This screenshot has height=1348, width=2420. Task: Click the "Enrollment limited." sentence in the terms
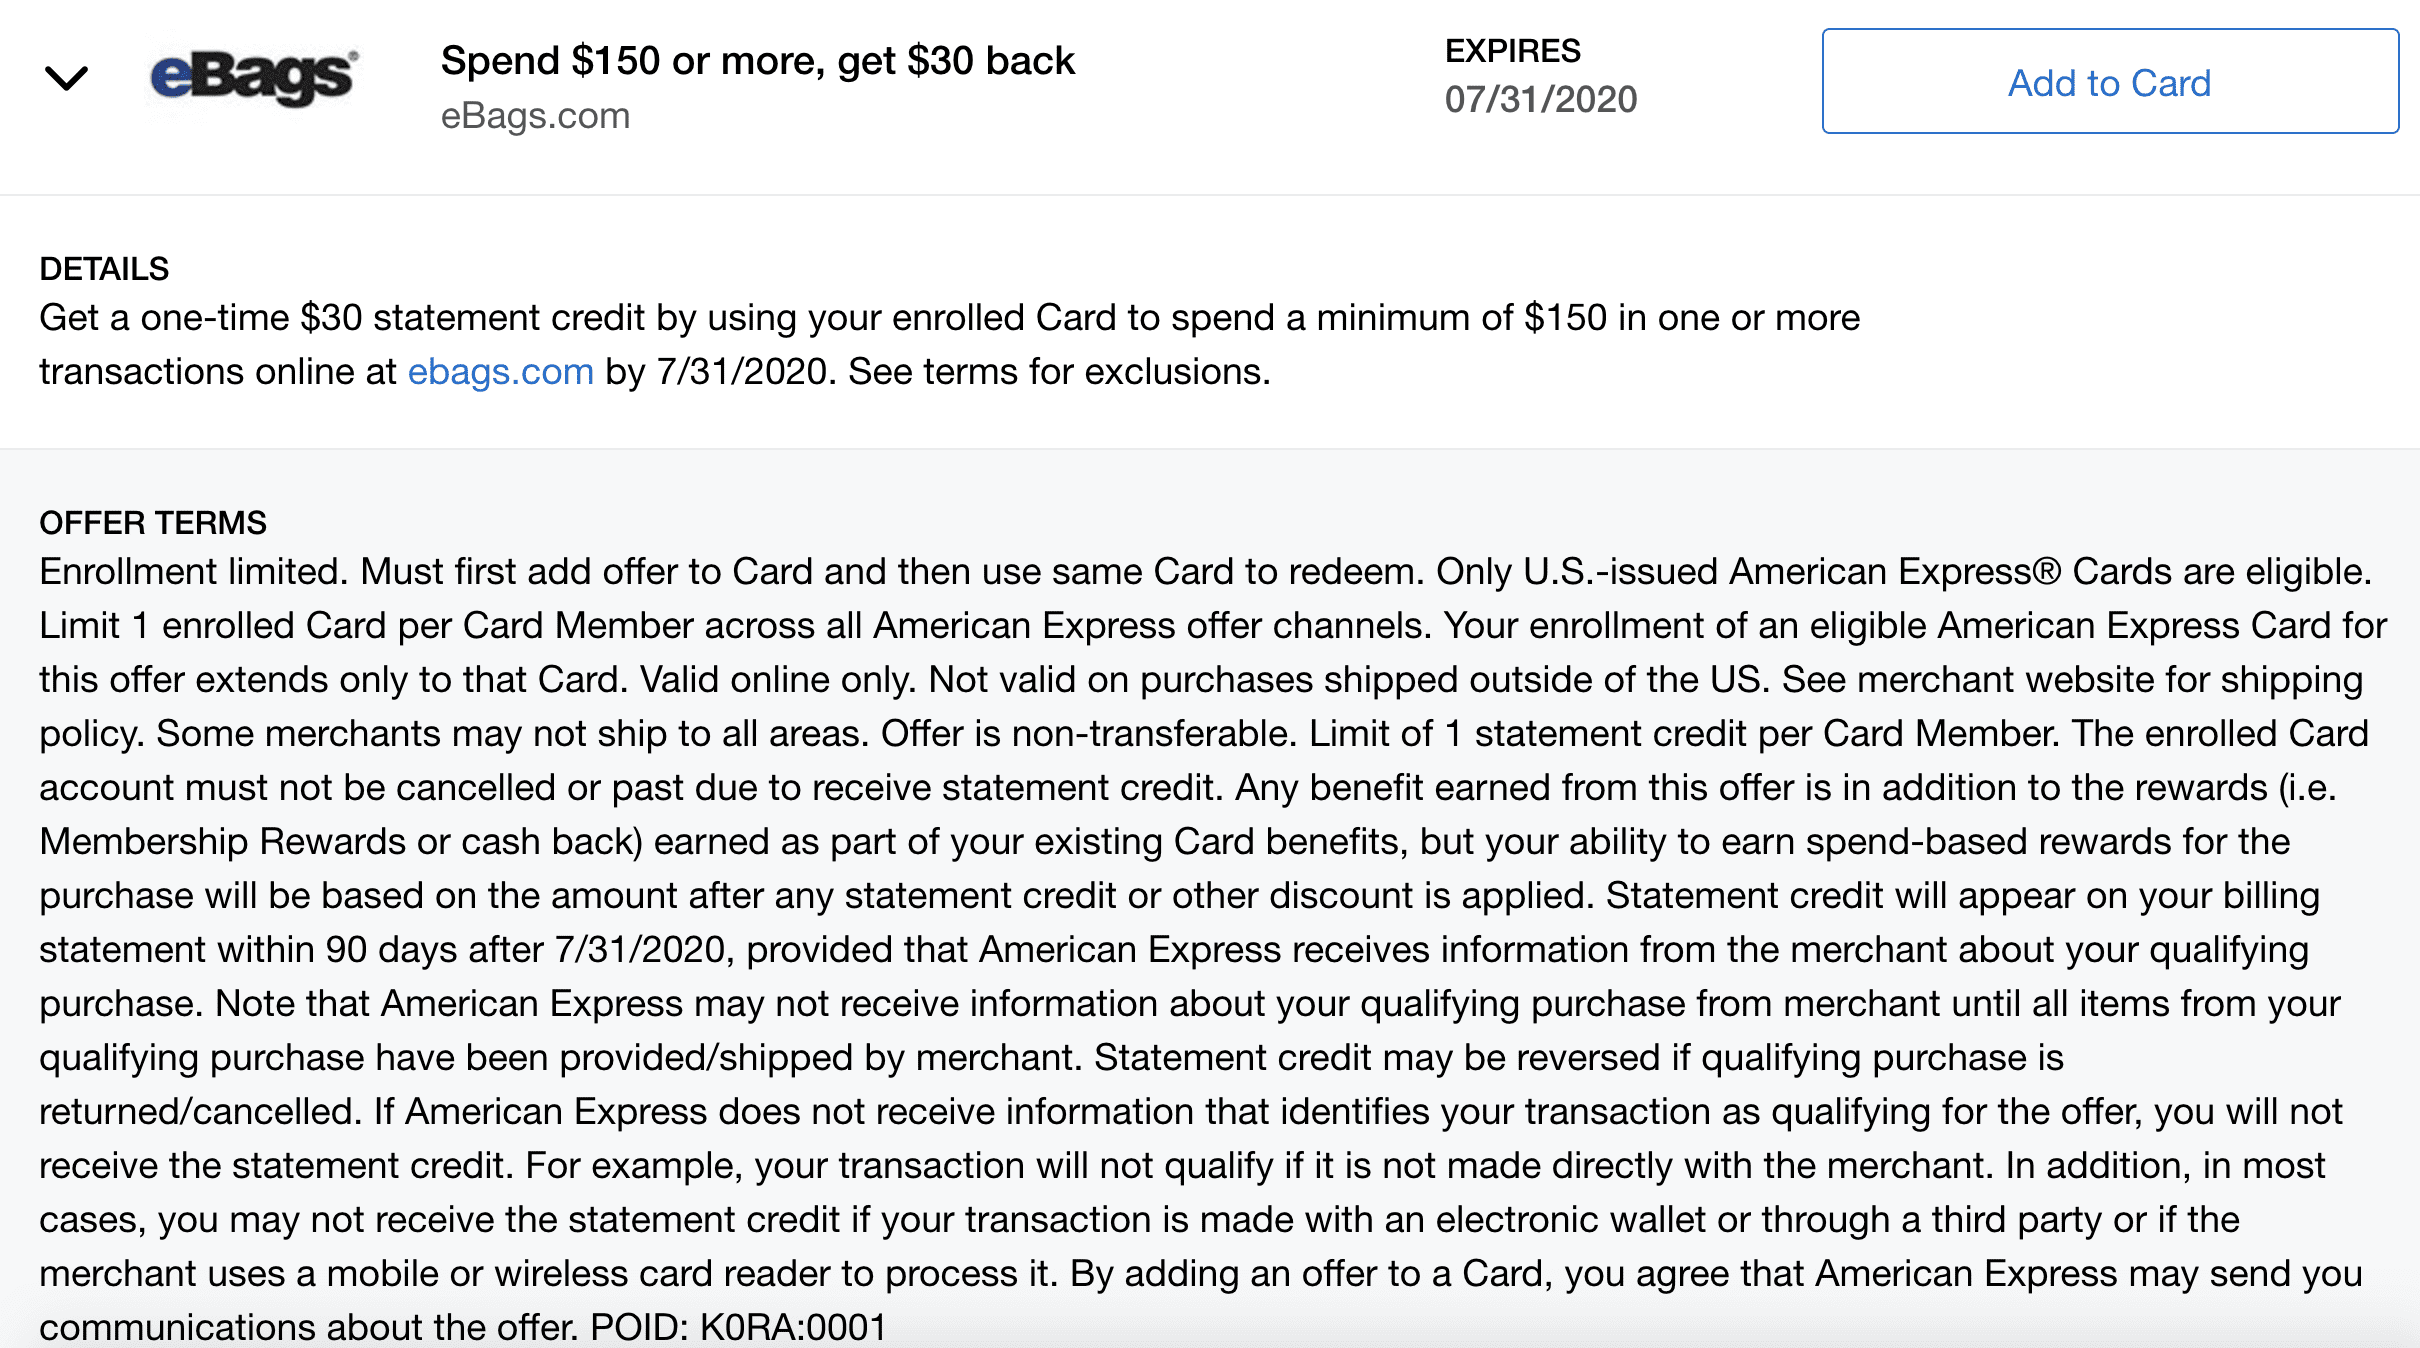[x=194, y=572]
